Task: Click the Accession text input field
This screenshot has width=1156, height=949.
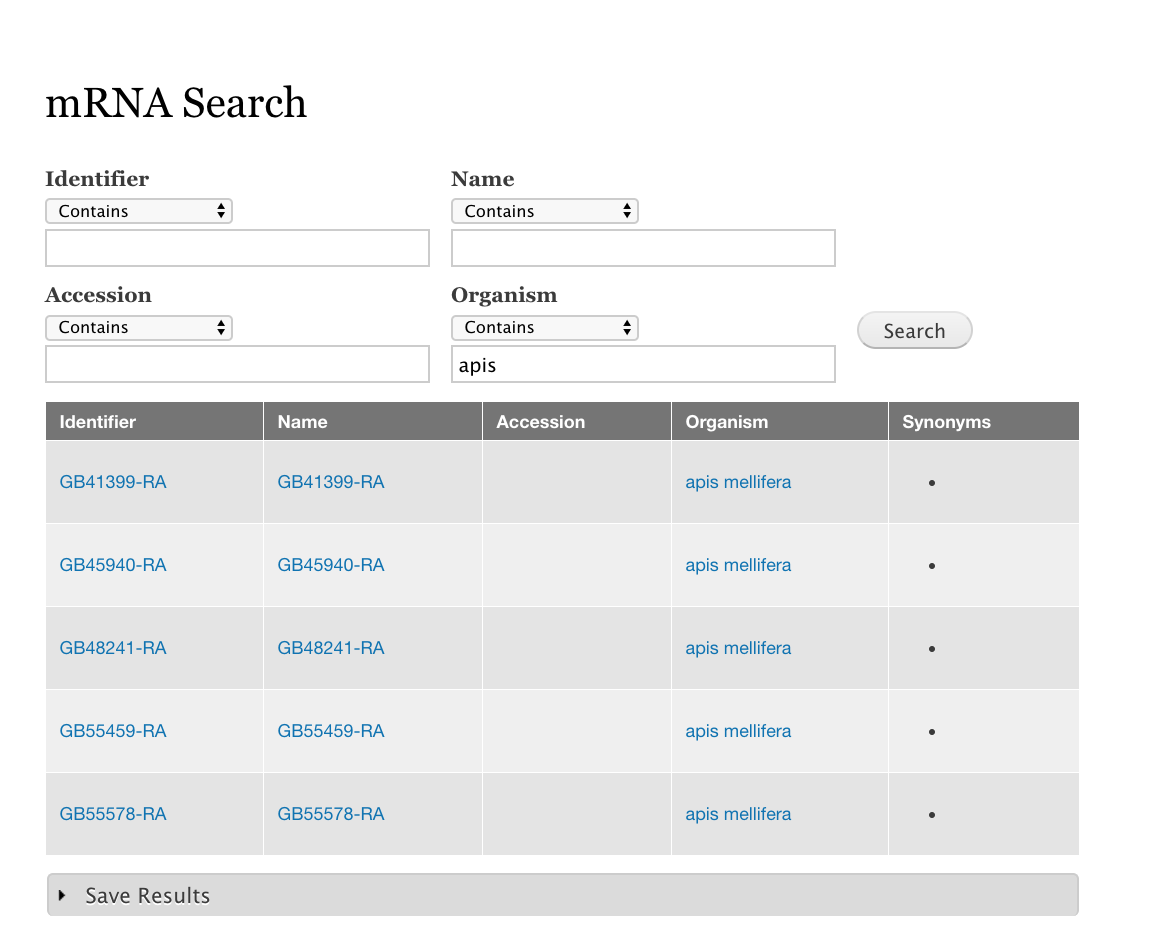Action: 237,364
